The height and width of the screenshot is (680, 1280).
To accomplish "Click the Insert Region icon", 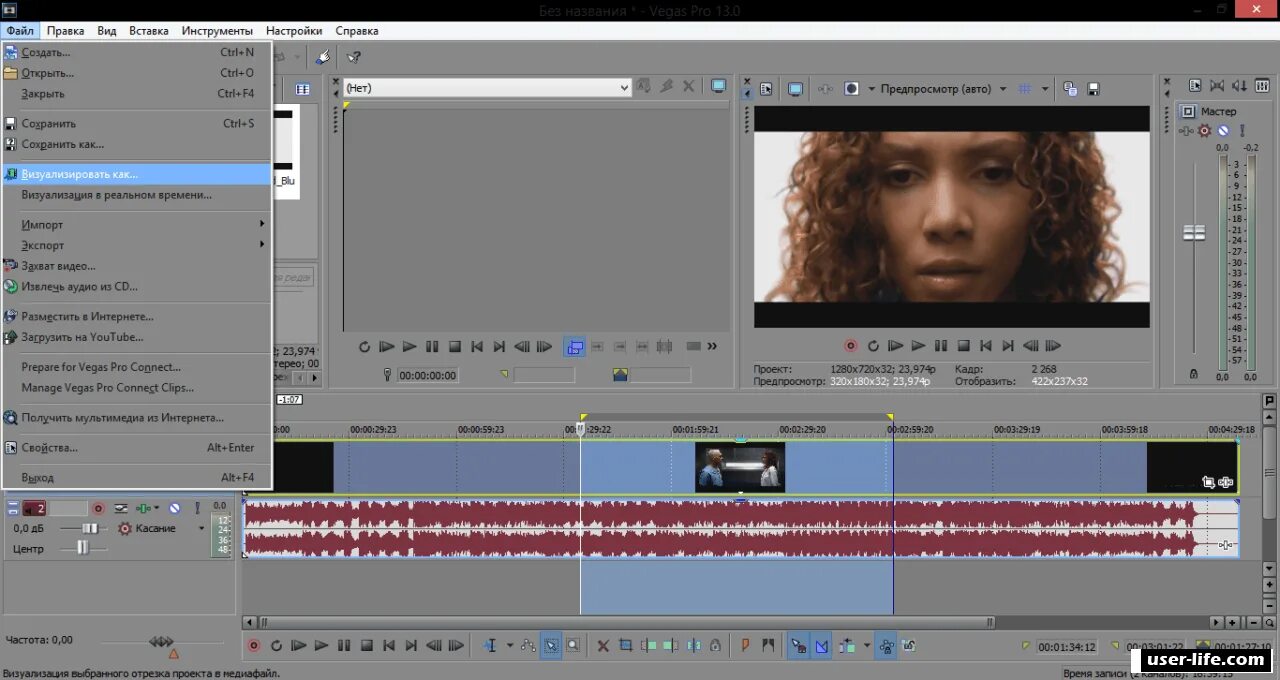I will [767, 646].
